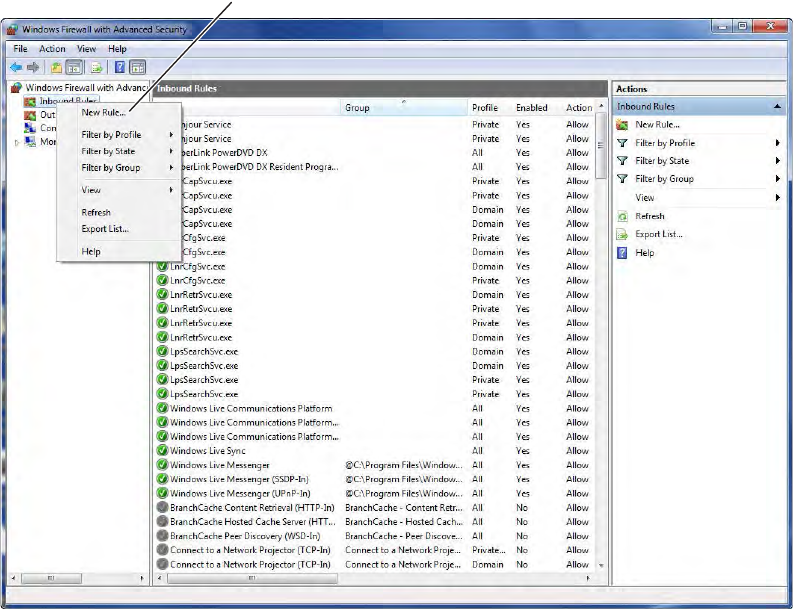793x609 pixels.
Task: Click the rule list horizontal scrollbar thumb
Action: (252, 578)
